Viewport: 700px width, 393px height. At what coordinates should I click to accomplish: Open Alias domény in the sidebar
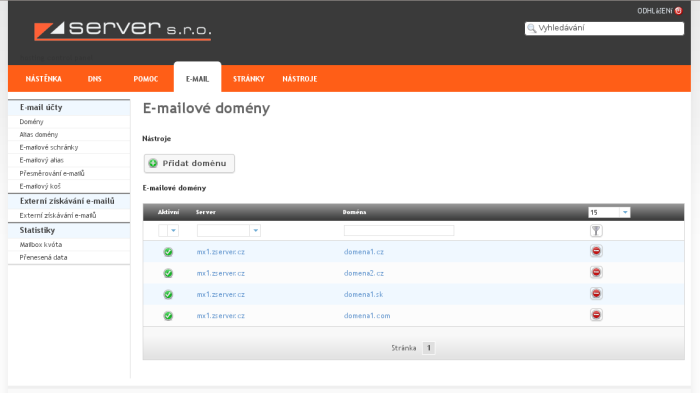38,134
